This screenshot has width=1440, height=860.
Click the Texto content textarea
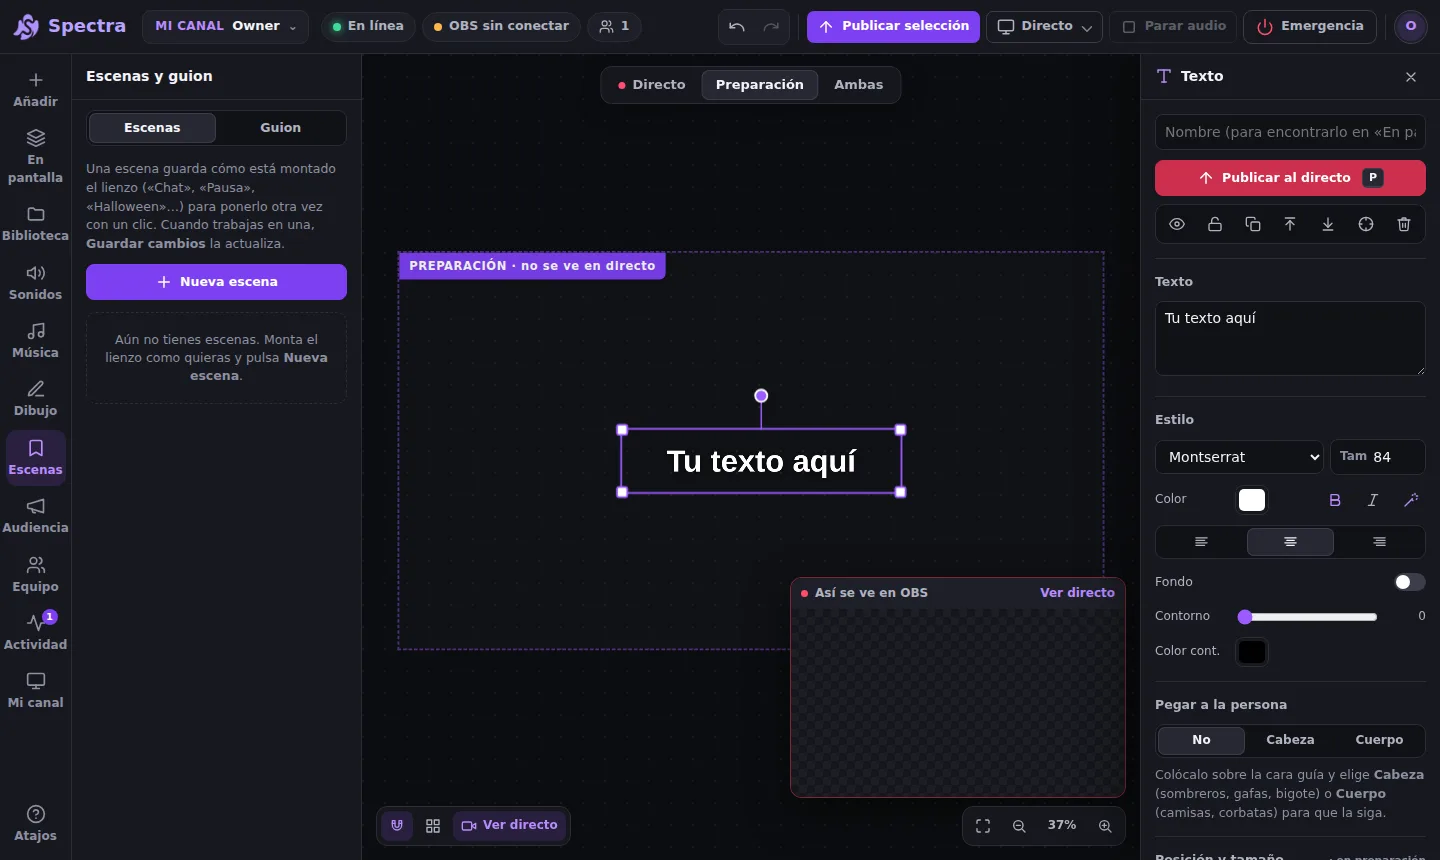click(1290, 339)
